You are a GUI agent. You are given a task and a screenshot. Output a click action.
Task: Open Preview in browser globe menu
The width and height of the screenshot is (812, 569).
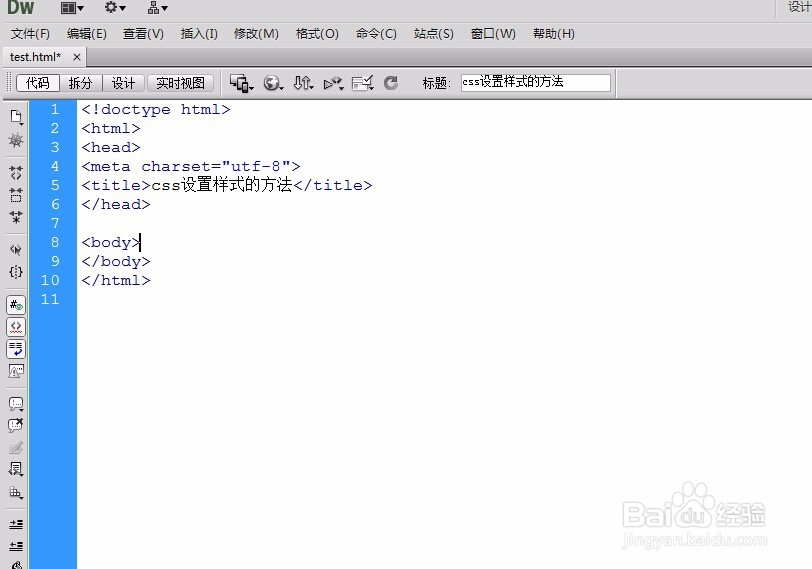click(x=273, y=83)
